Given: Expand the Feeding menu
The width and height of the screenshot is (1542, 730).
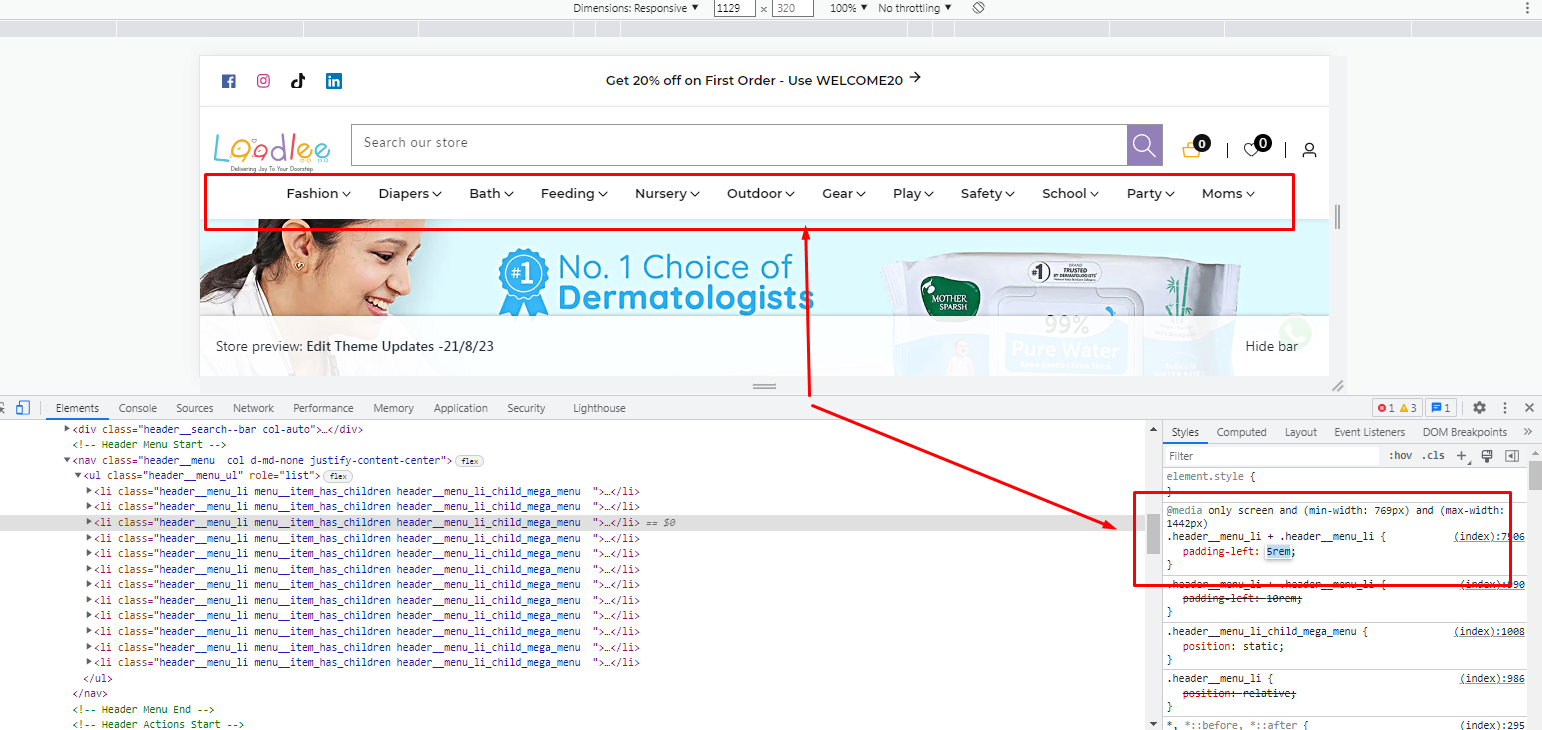Looking at the screenshot, I should point(574,194).
